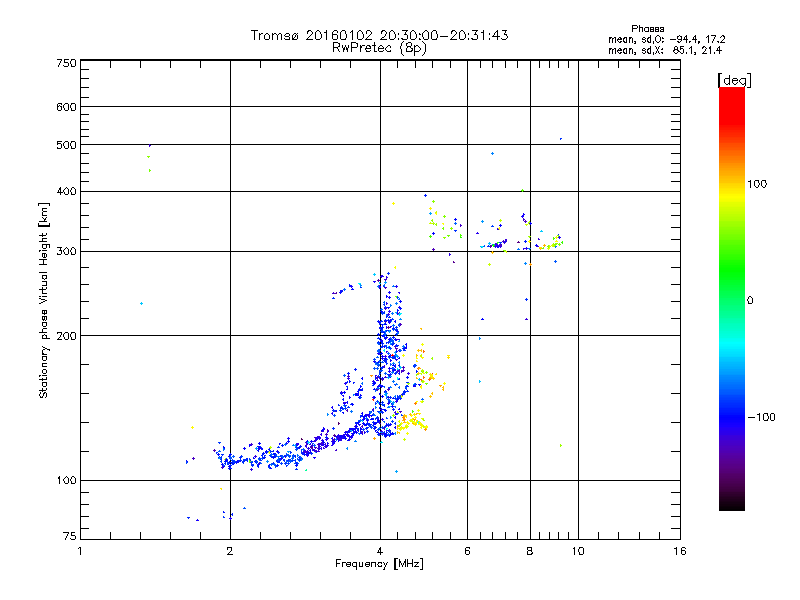Click the "500" height axis label

click(66, 145)
